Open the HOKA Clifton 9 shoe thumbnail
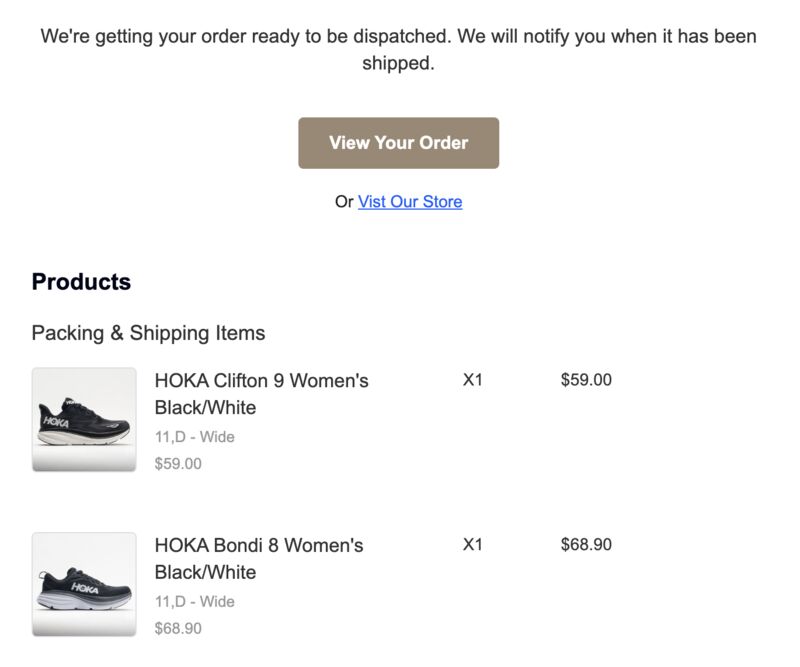The image size is (800, 667). pos(84,419)
